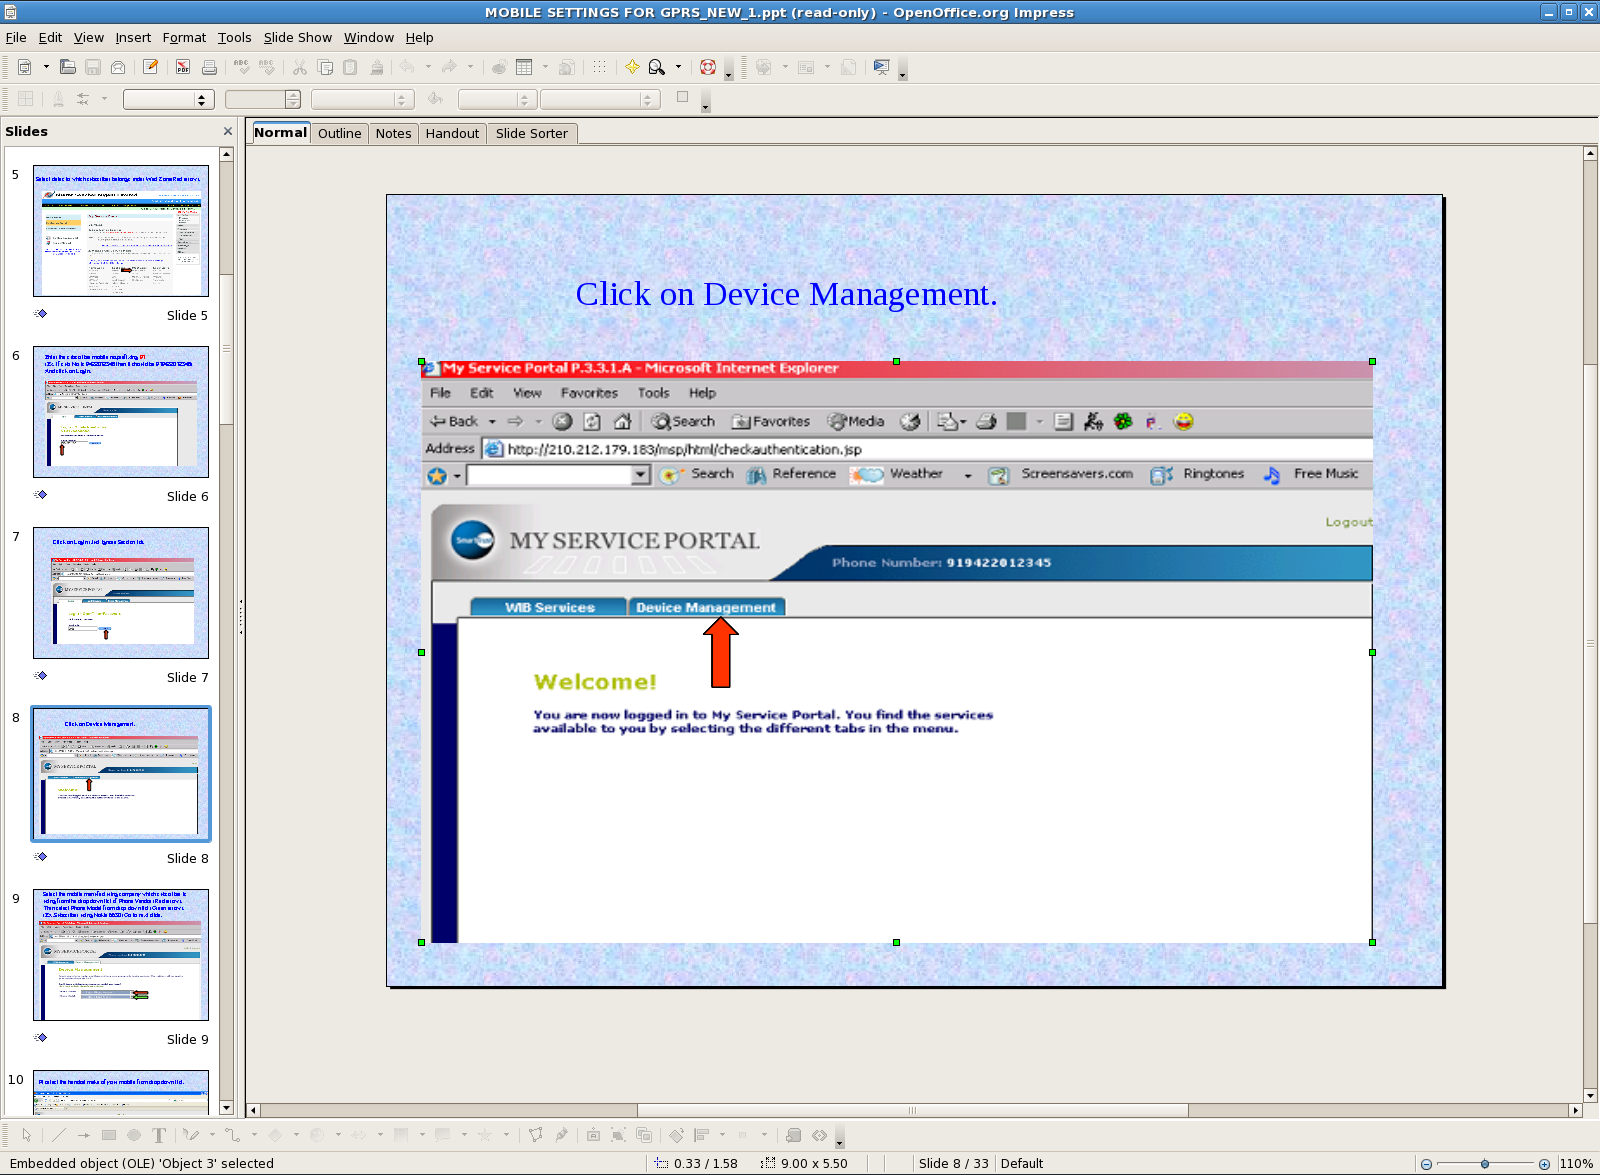
Task: Toggle display grid dots icon
Action: [x=599, y=67]
